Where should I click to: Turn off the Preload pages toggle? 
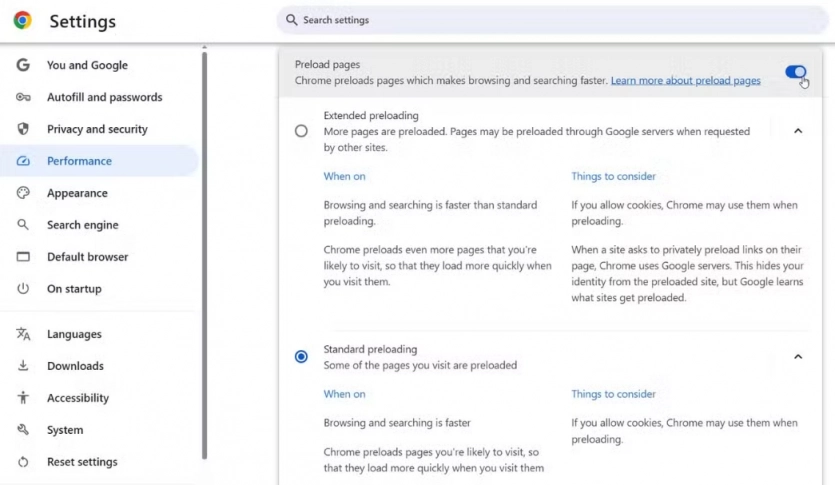click(796, 72)
